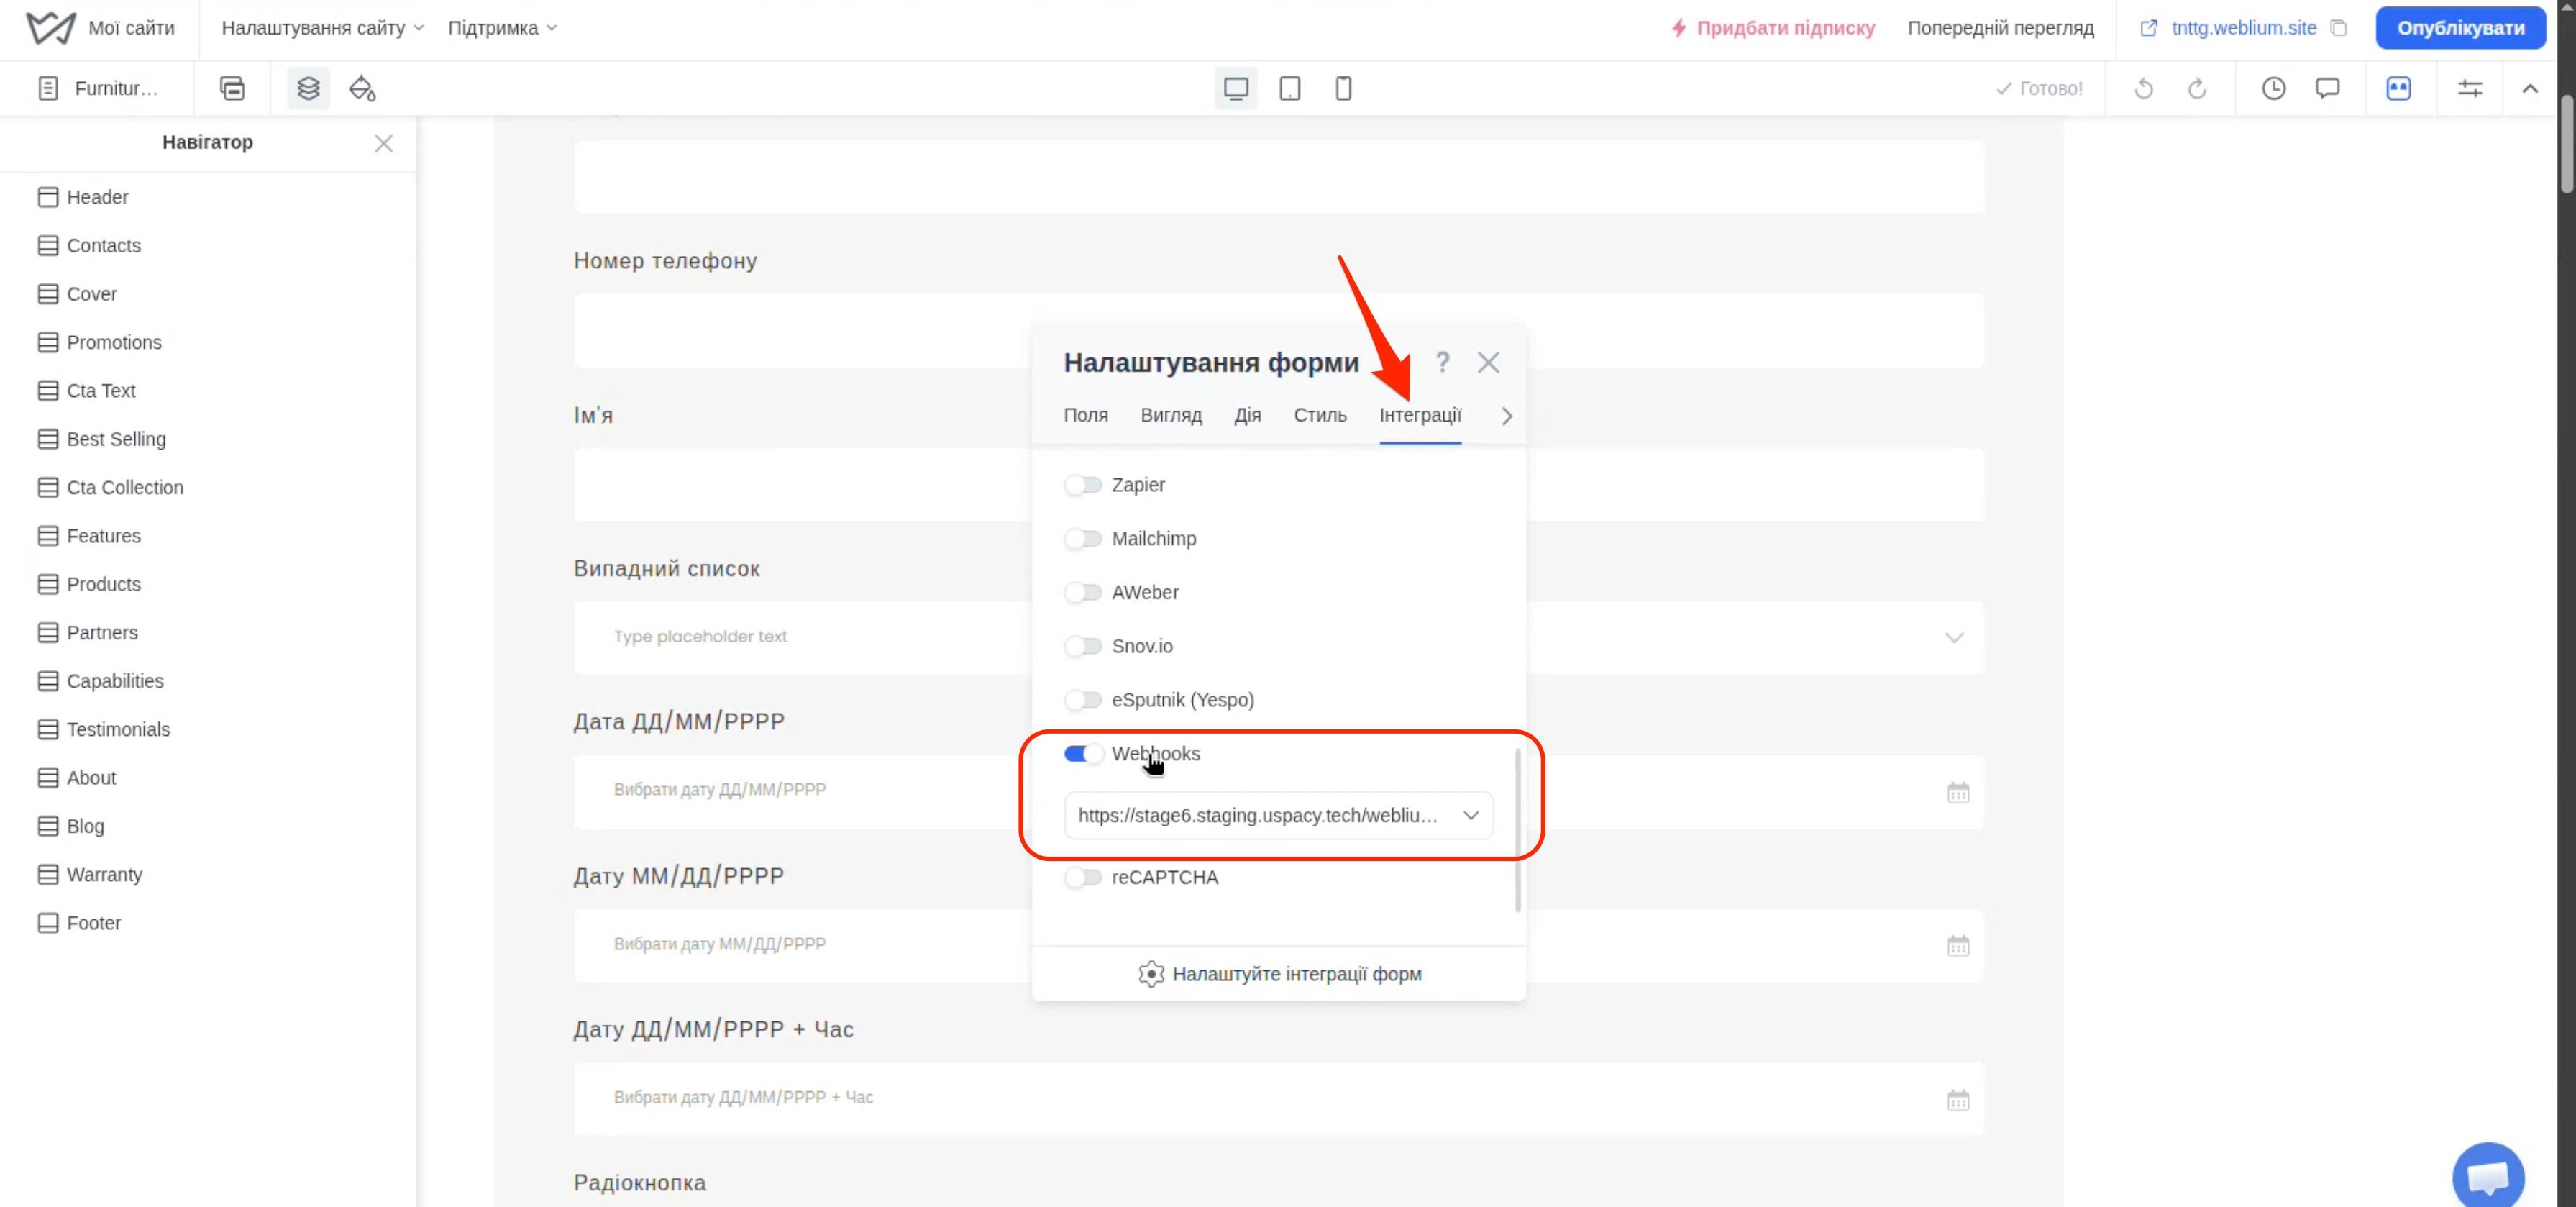2576x1207 pixels.
Task: Switch to the Вигляд tab
Action: [1171, 415]
